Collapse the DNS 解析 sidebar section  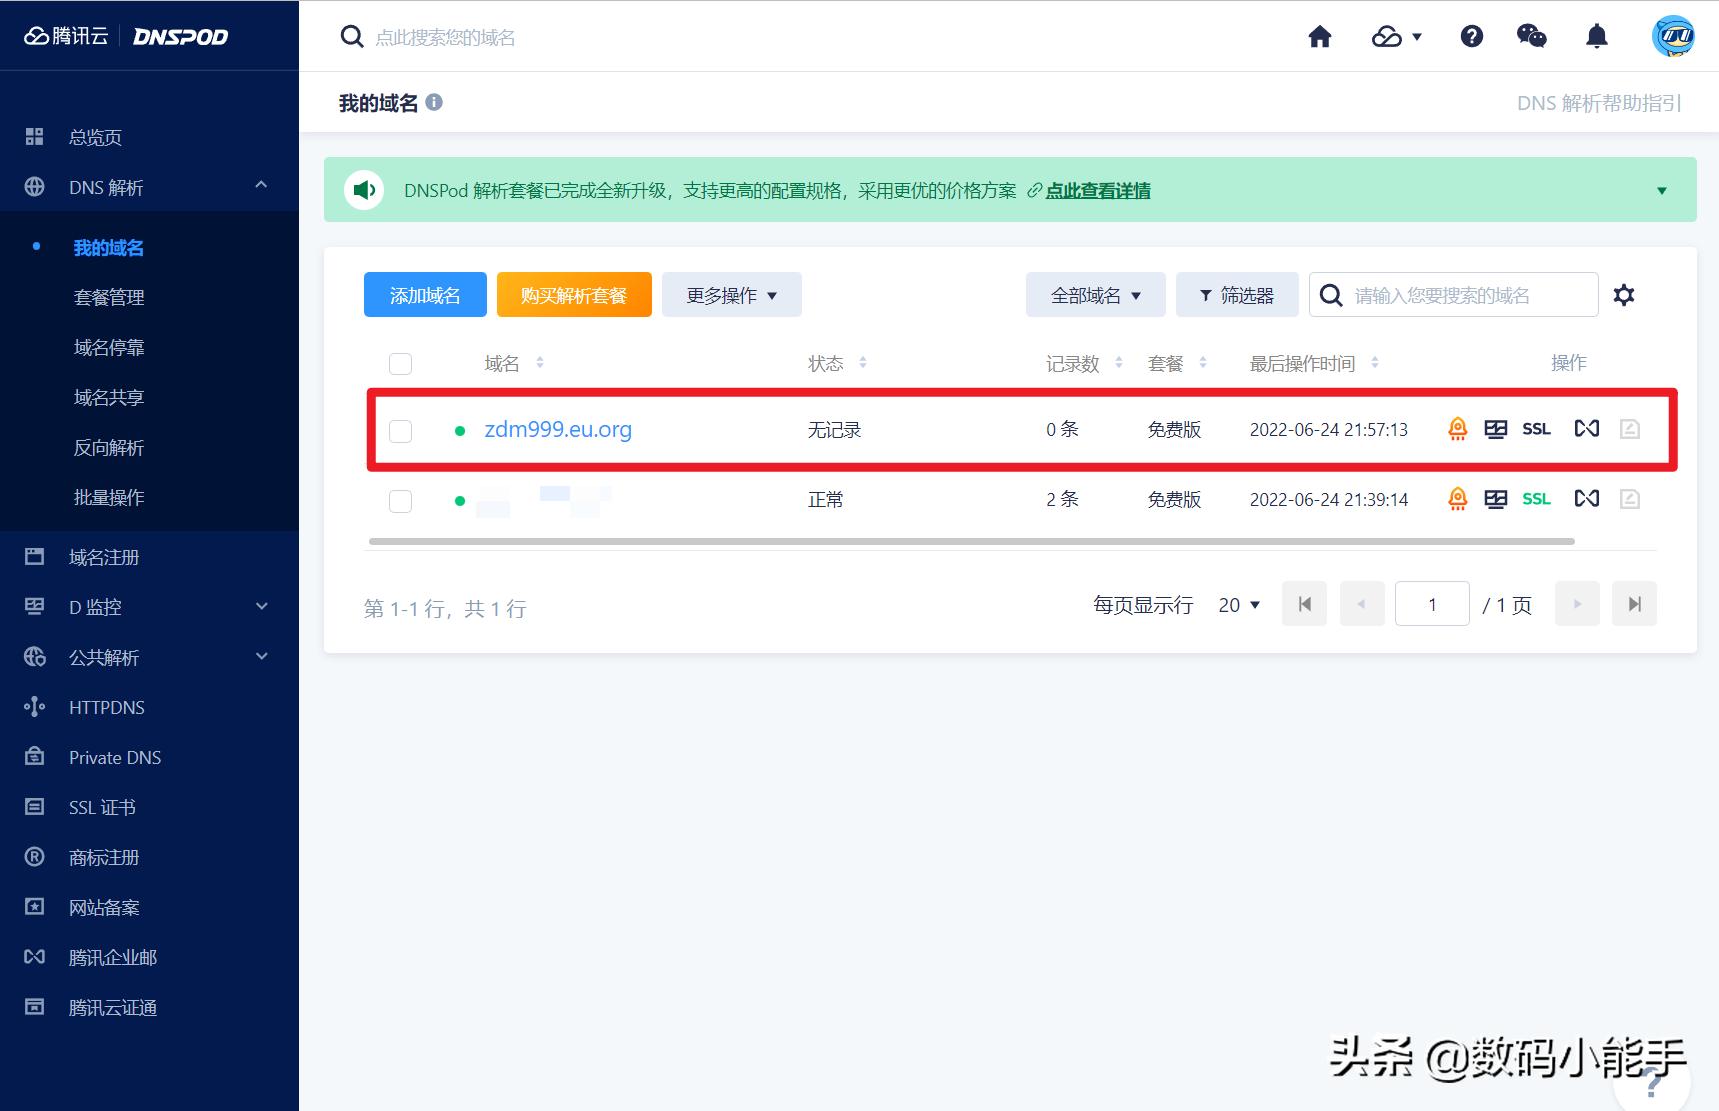tap(261, 186)
